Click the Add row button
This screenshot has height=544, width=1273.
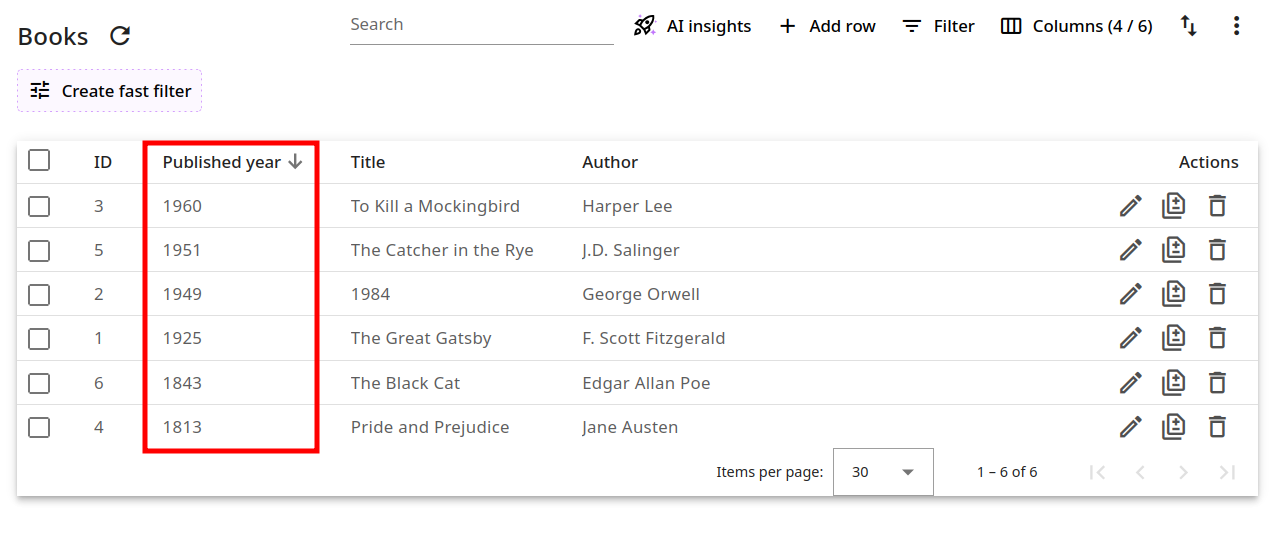827,26
